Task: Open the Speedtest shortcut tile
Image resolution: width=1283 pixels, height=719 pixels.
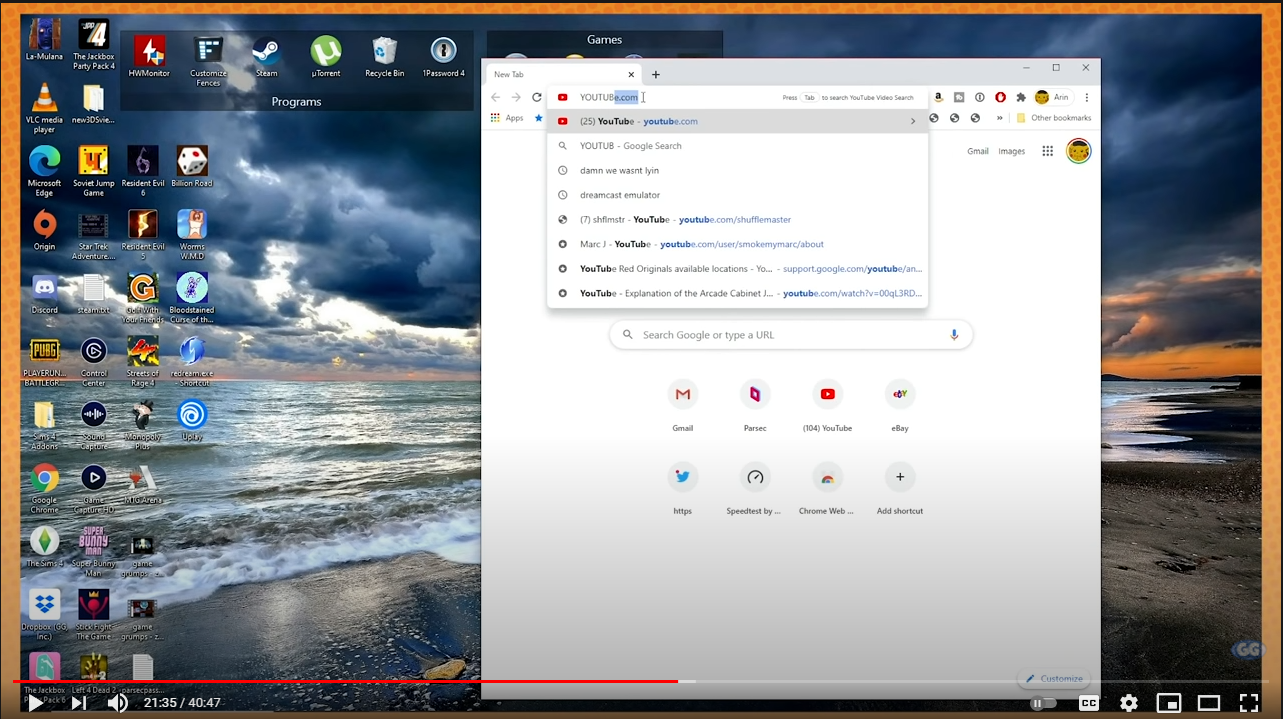Action: (755, 489)
